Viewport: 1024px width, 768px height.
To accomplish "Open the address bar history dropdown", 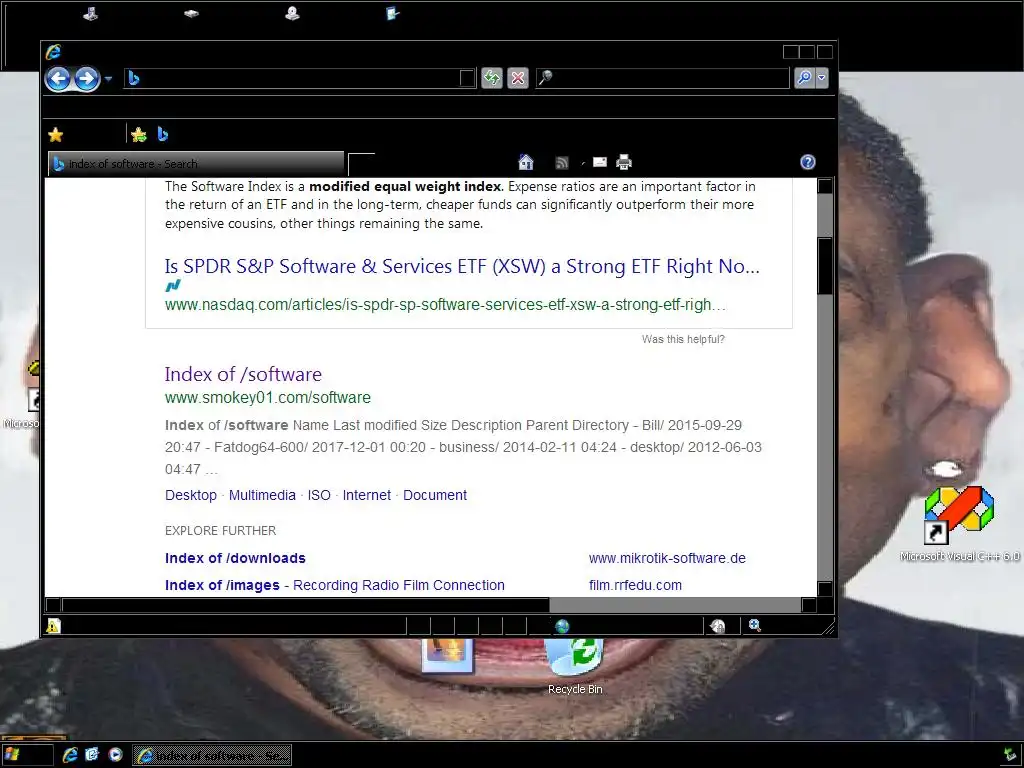I will [468, 78].
